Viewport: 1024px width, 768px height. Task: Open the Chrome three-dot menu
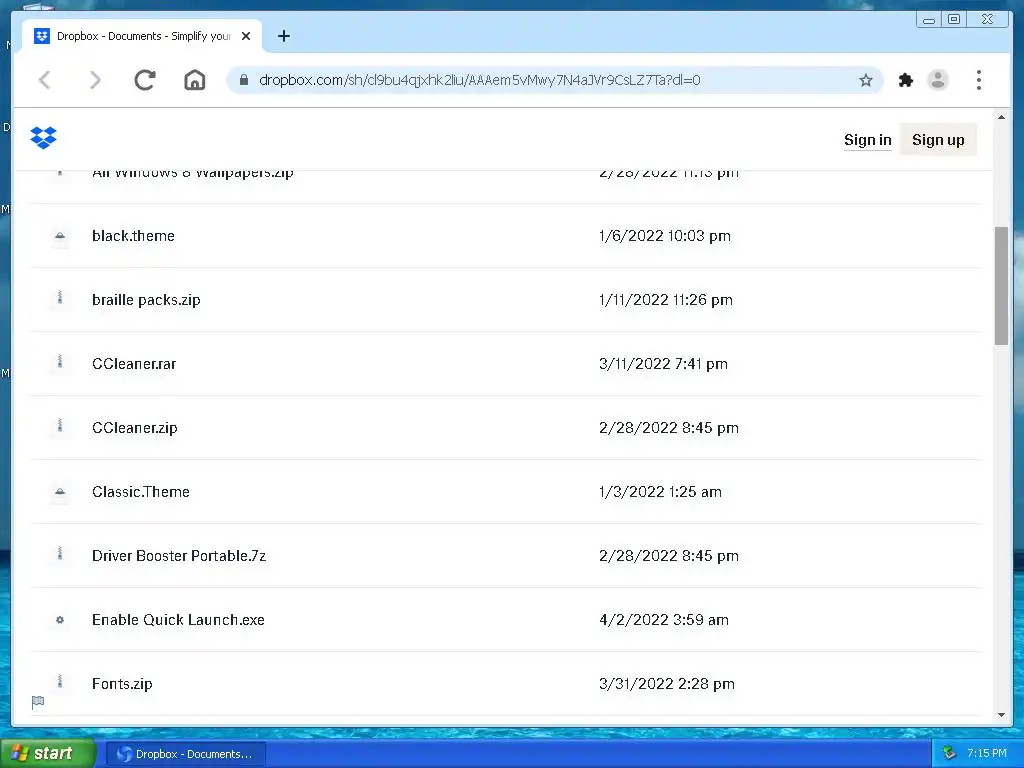point(978,80)
